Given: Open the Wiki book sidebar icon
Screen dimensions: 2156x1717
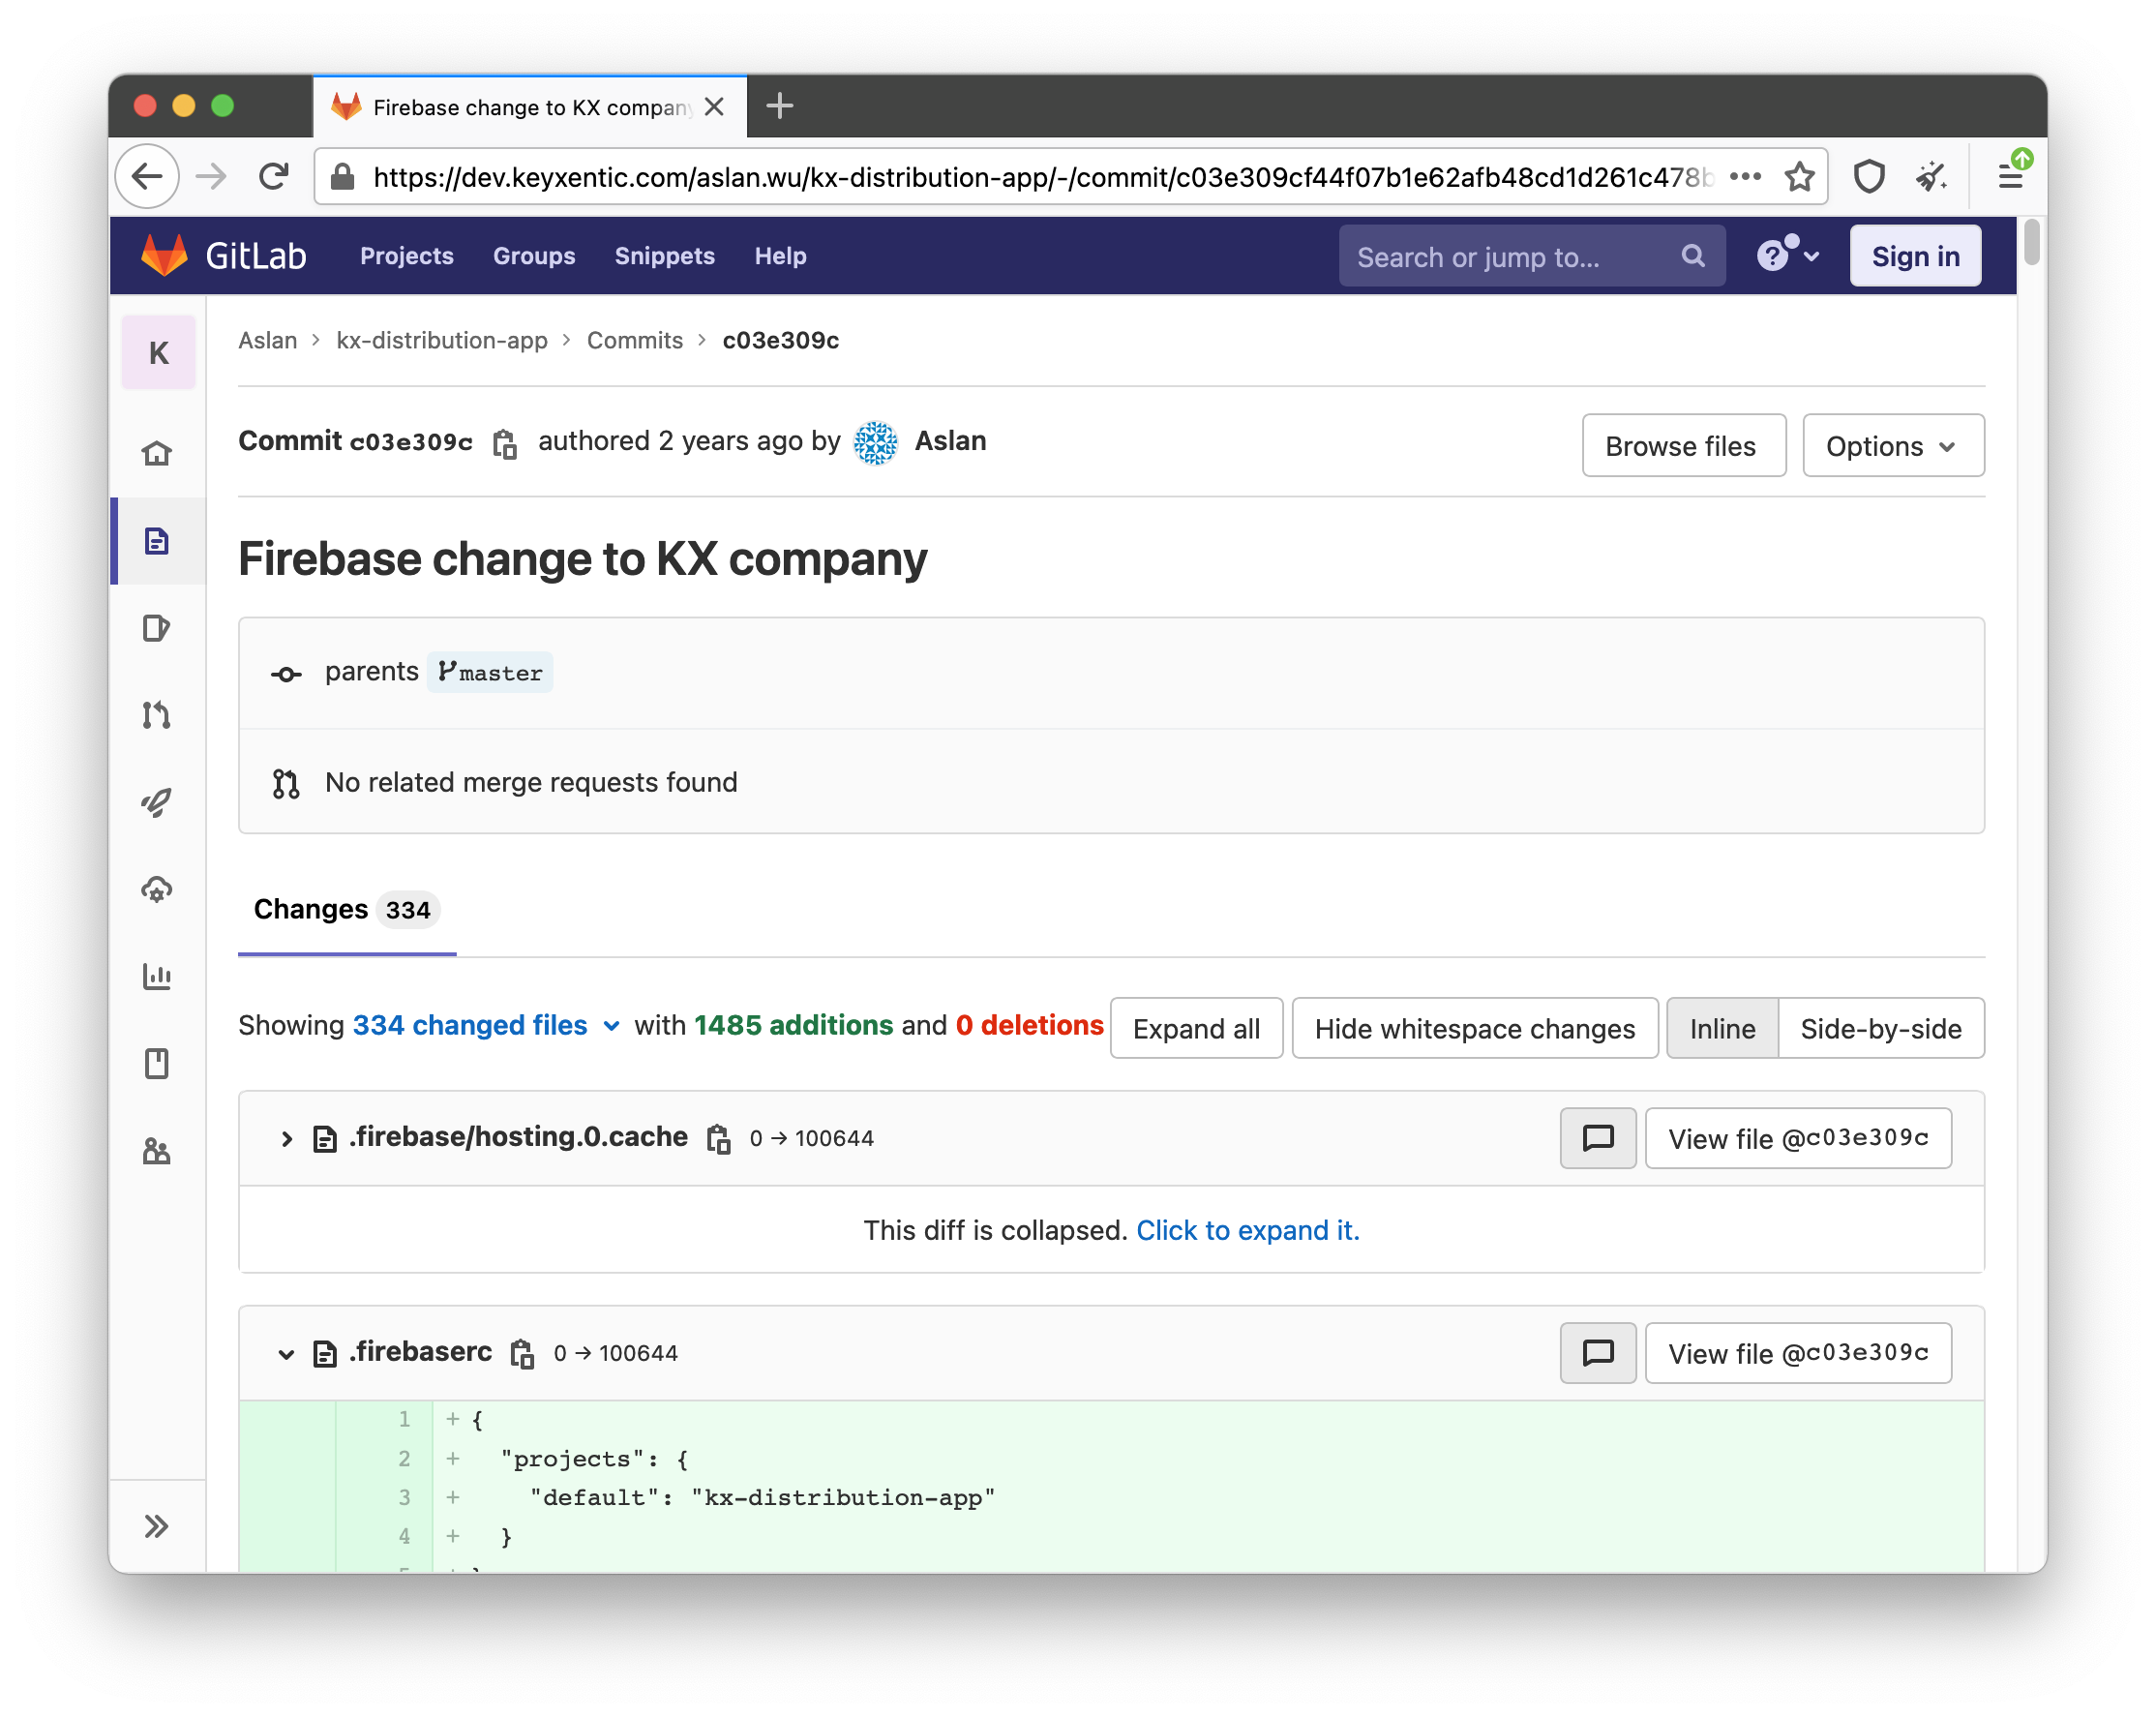Looking at the screenshot, I should (157, 1063).
